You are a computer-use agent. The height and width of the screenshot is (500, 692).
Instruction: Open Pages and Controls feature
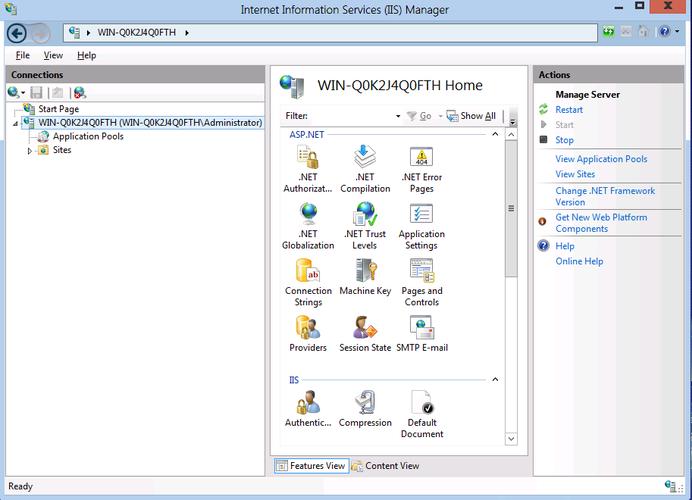pos(421,283)
